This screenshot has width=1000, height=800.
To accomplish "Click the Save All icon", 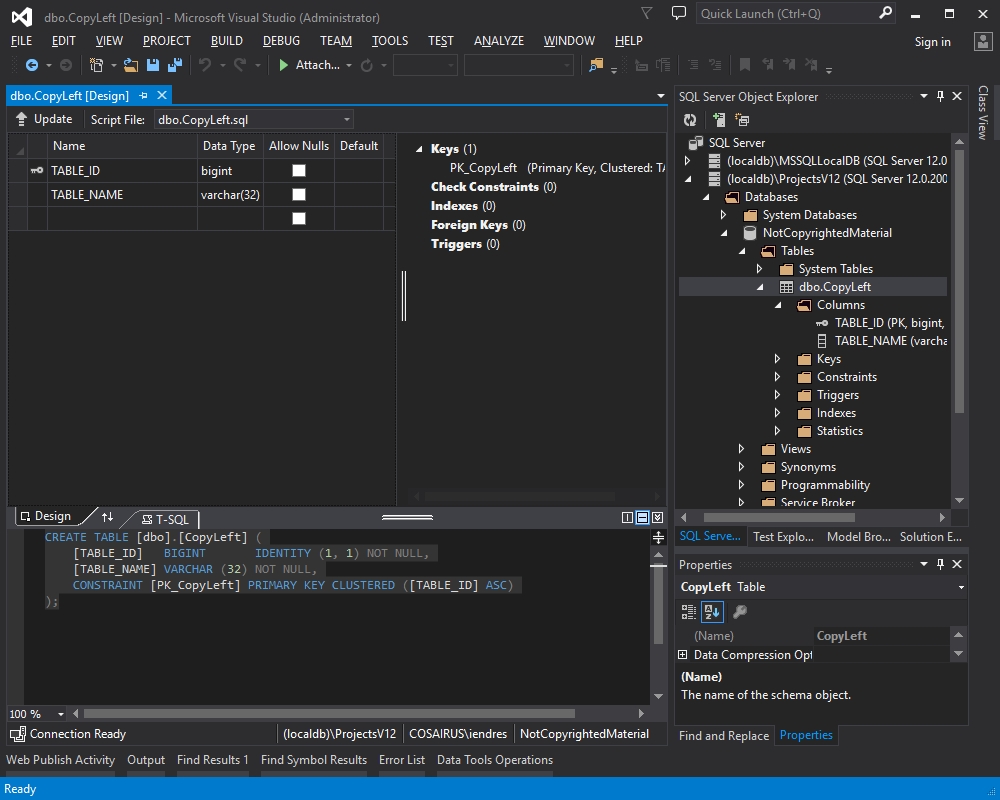I will point(174,65).
